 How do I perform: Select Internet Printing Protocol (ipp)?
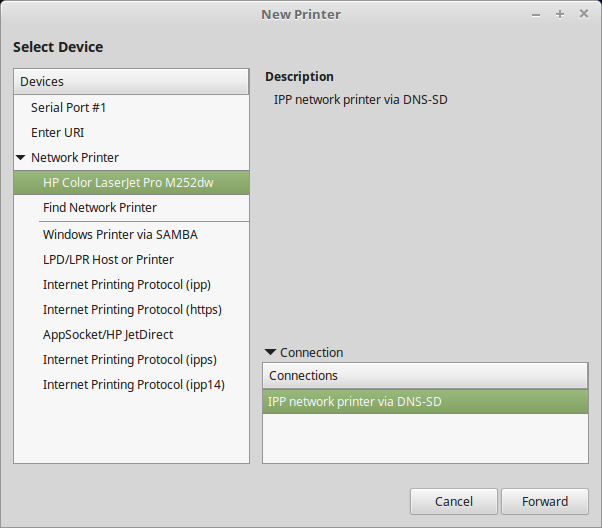(126, 284)
